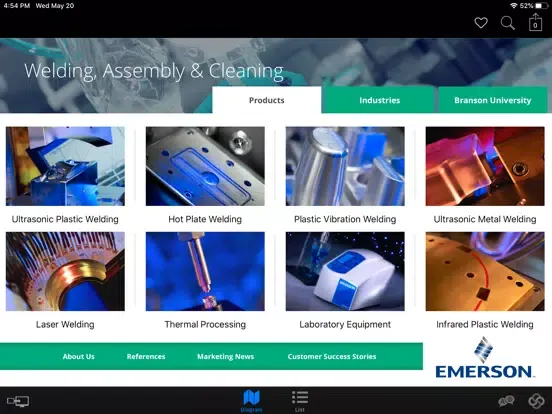Select the Plastic Vibration Welding image

345,166
